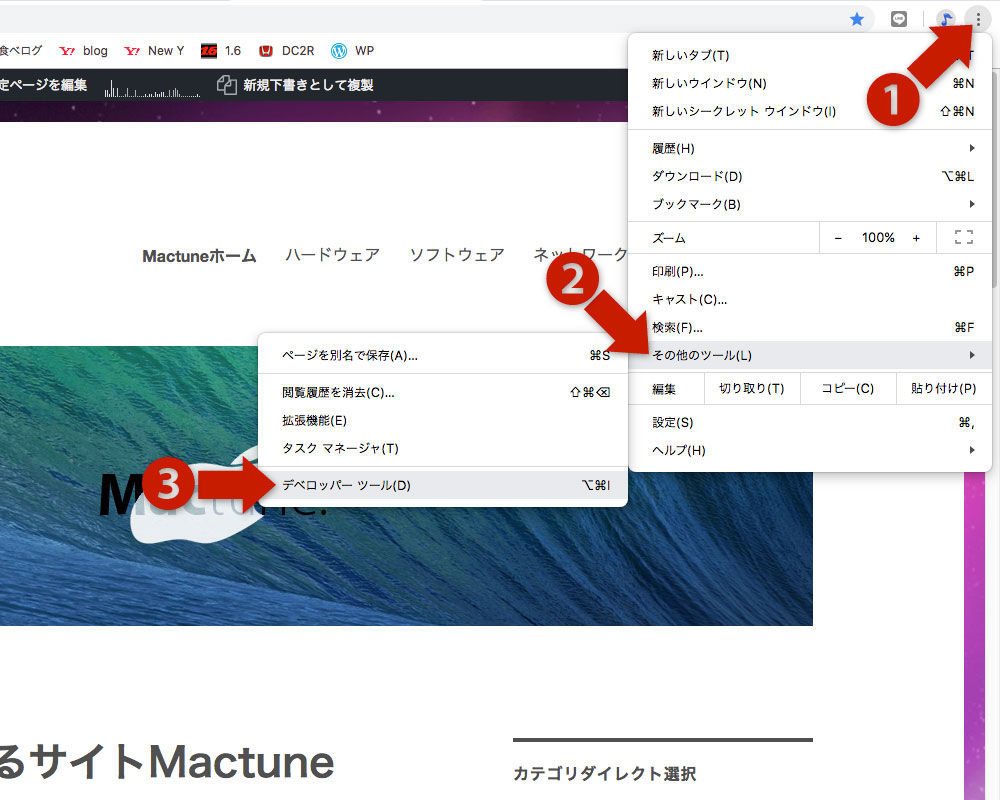The height and width of the screenshot is (800, 1000).
Task: Select デベロッパー ツール(D)
Action: 443,485
